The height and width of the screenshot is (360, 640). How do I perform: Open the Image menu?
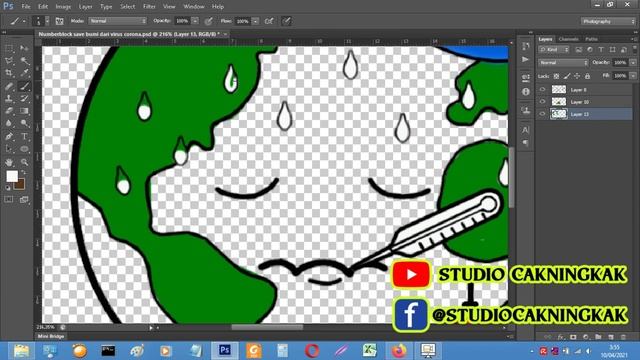[63, 7]
